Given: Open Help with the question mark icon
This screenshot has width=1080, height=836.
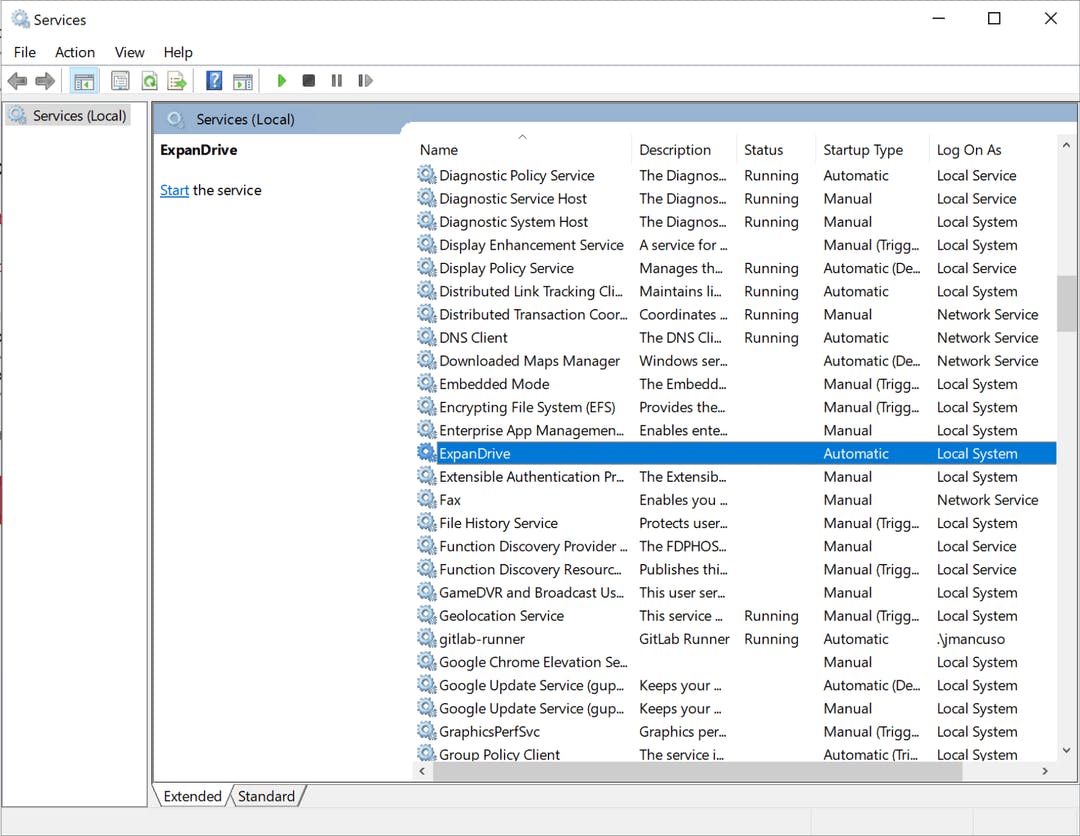Looking at the screenshot, I should [x=214, y=81].
